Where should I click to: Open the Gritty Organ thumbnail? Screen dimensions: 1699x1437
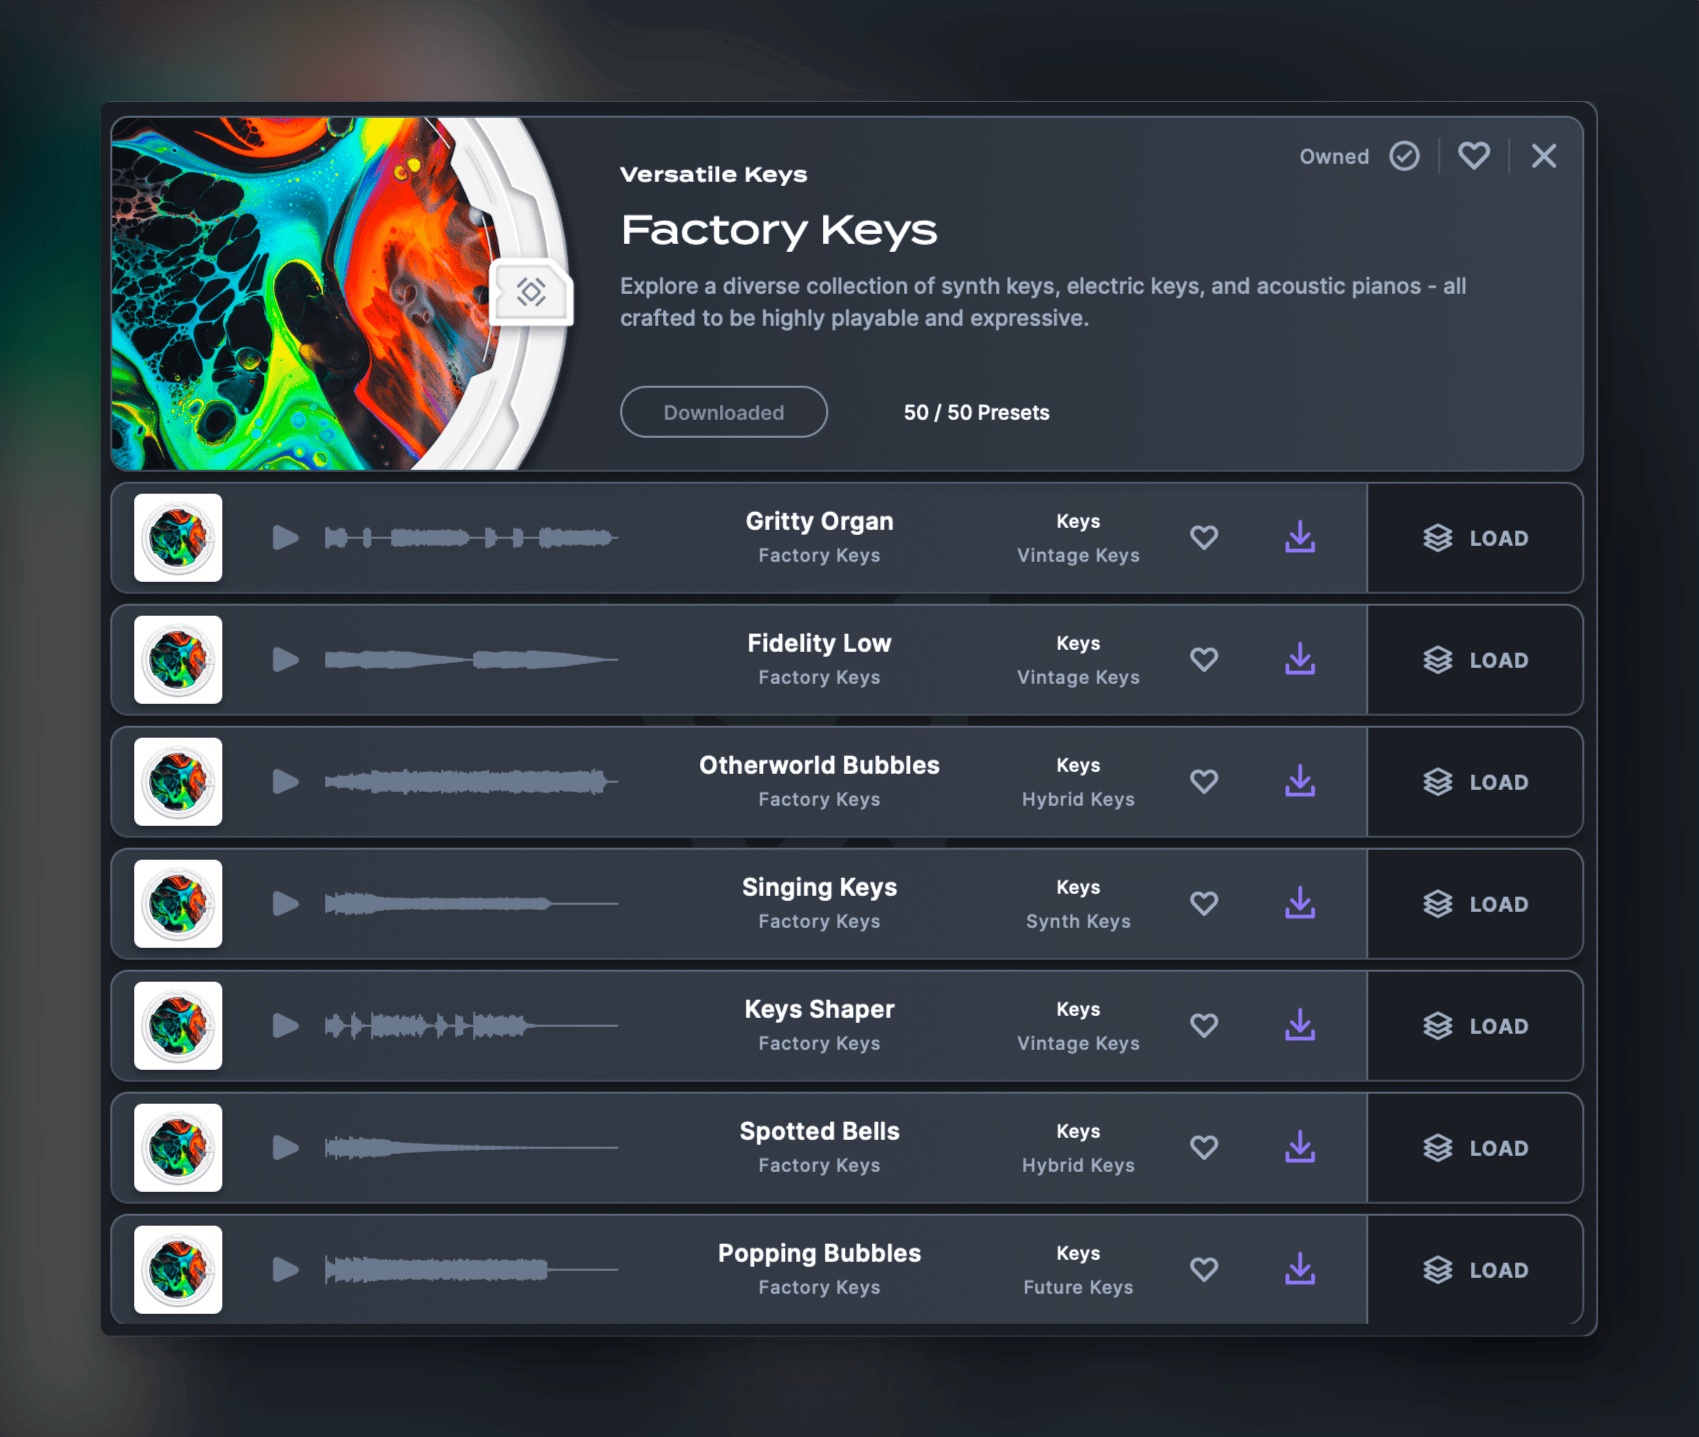(178, 538)
